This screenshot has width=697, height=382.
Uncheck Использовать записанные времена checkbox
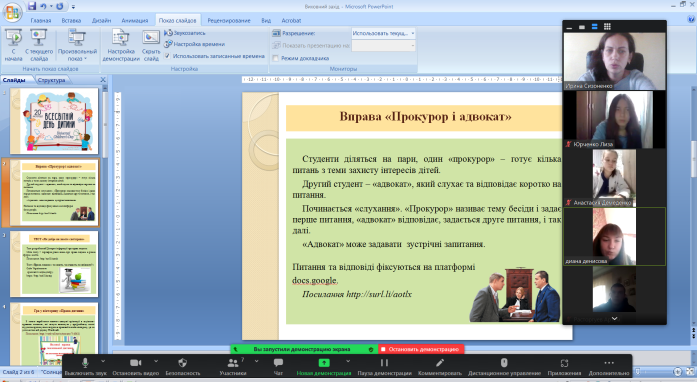click(167, 56)
